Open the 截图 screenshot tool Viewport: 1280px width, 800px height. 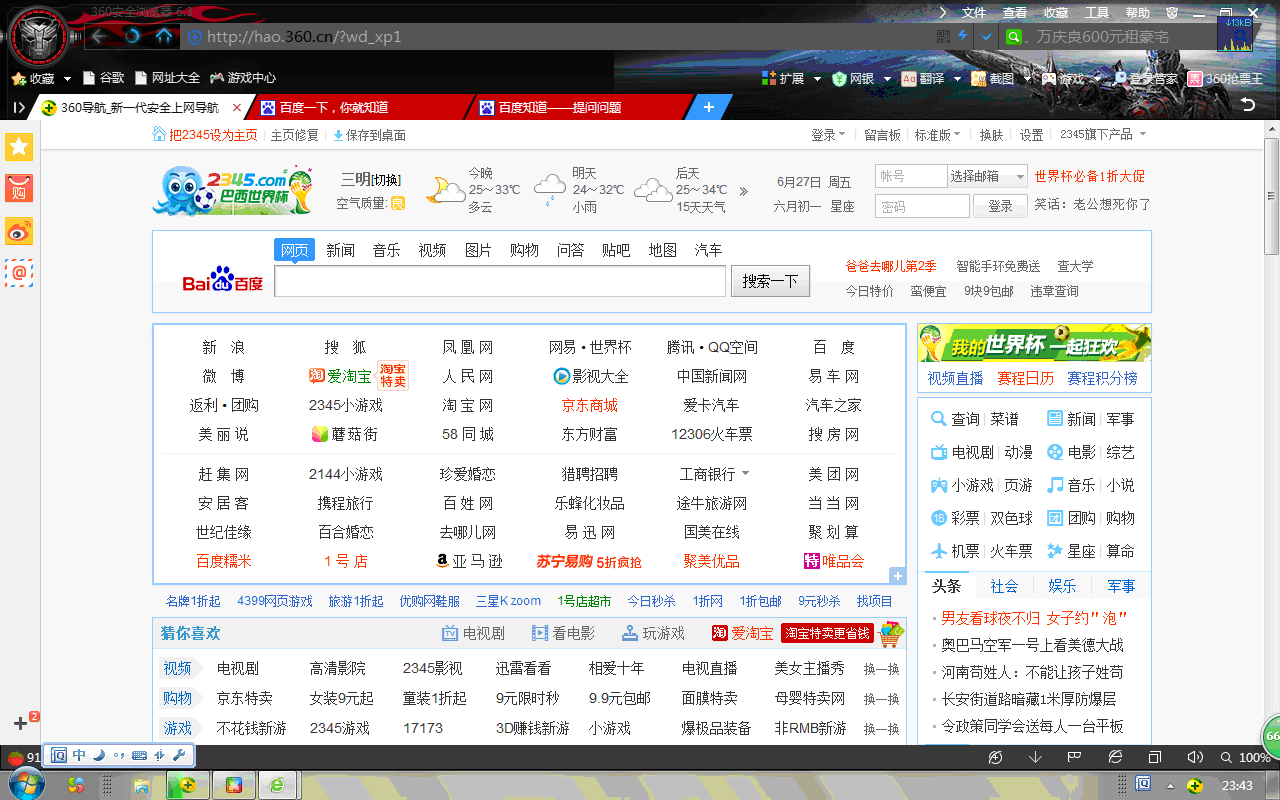pyautogui.click(x=992, y=78)
